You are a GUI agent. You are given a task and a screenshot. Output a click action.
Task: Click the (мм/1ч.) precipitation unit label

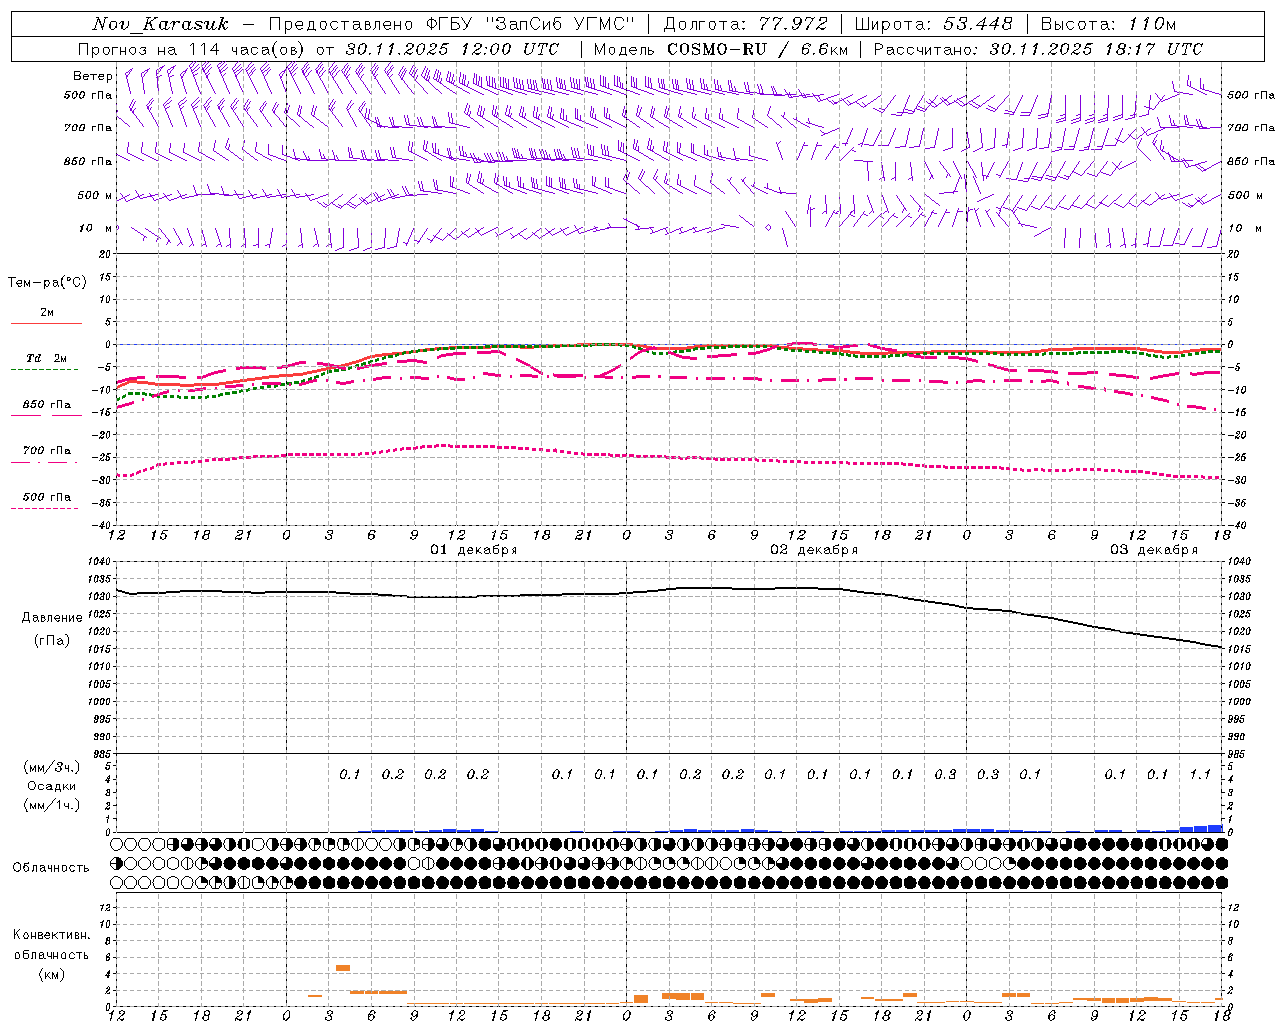point(51,805)
